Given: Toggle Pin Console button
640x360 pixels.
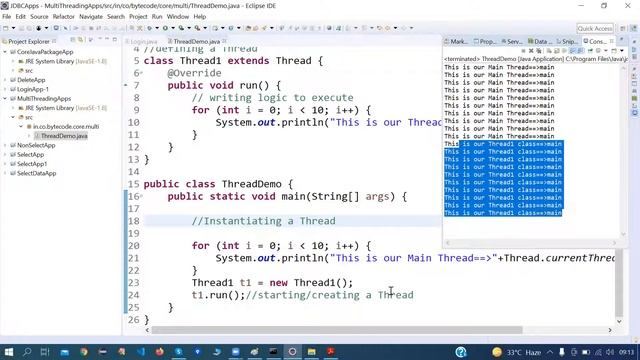Looking at the screenshot, I should 591,51.
